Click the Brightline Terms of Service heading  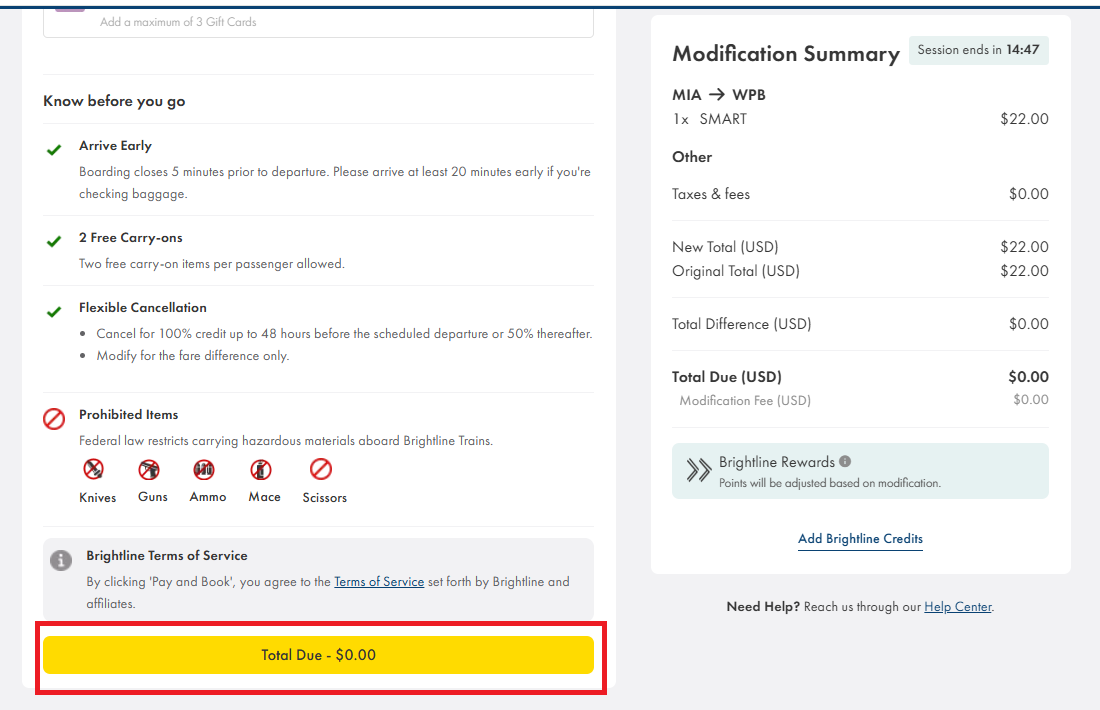click(x=167, y=556)
